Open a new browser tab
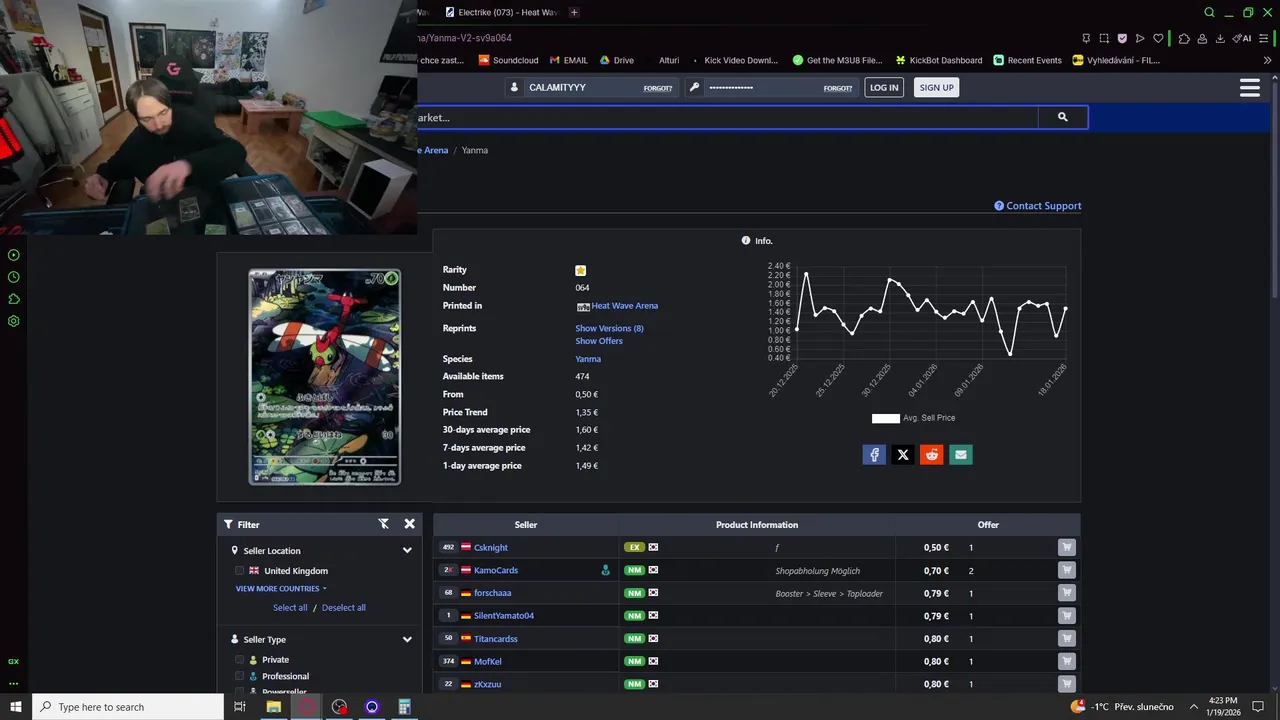 [x=574, y=12]
